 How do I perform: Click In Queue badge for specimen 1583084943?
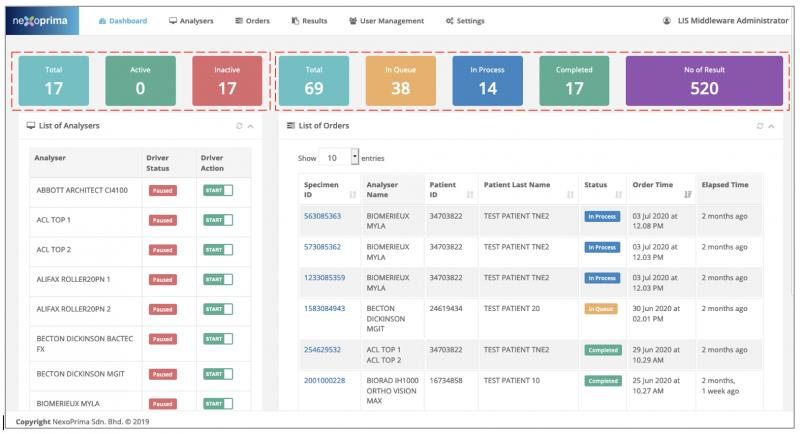601,309
